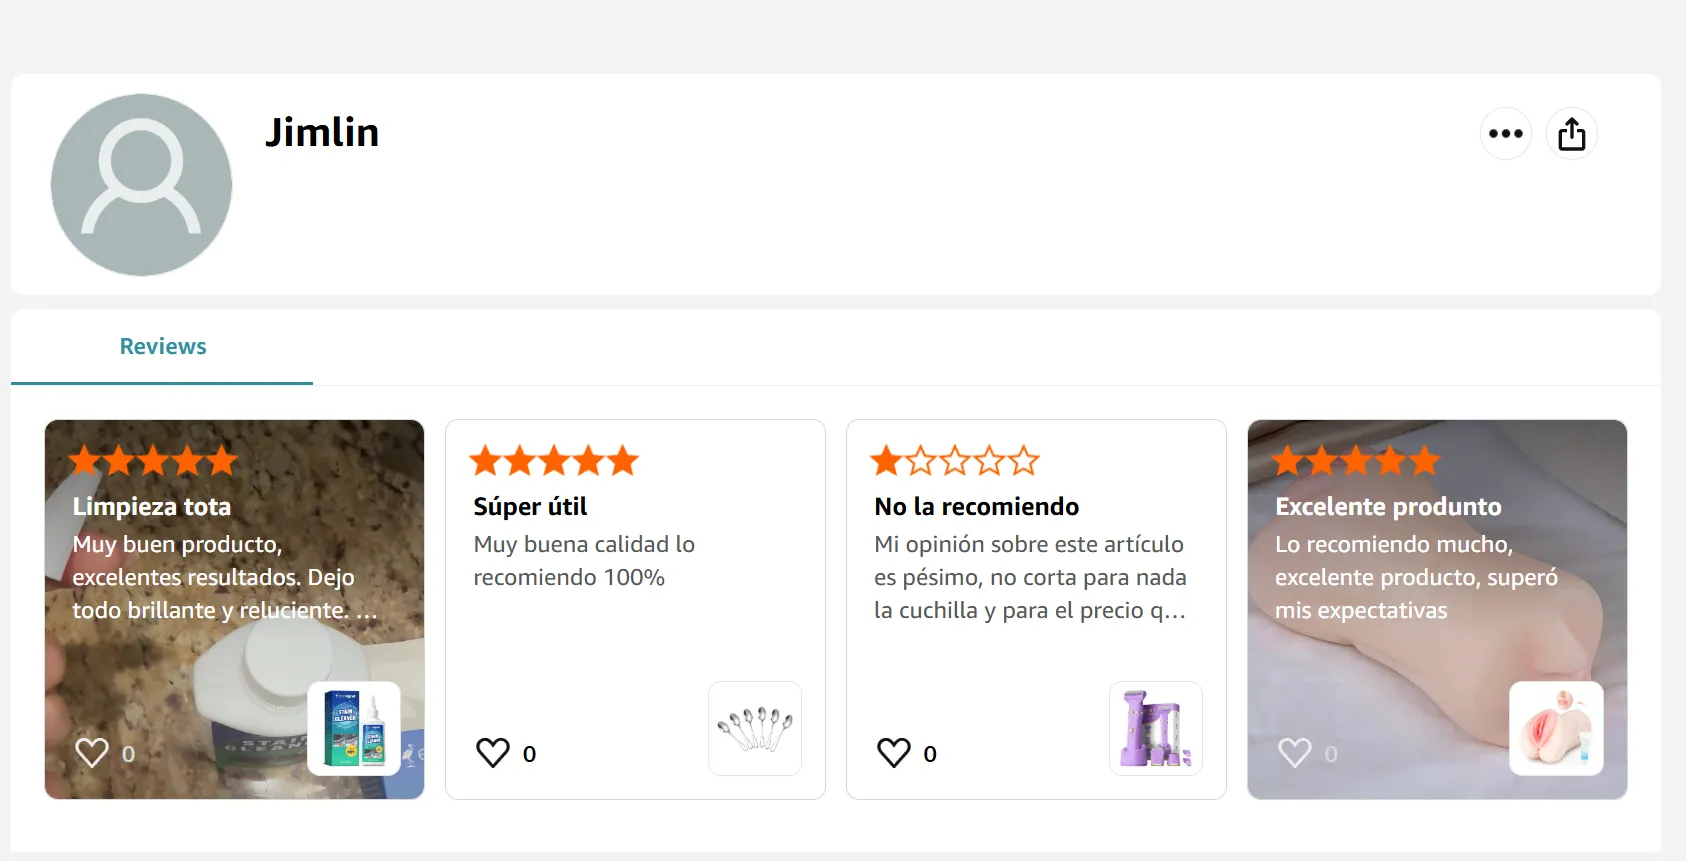The width and height of the screenshot is (1686, 861).
Task: Click the share profile icon
Action: (1571, 134)
